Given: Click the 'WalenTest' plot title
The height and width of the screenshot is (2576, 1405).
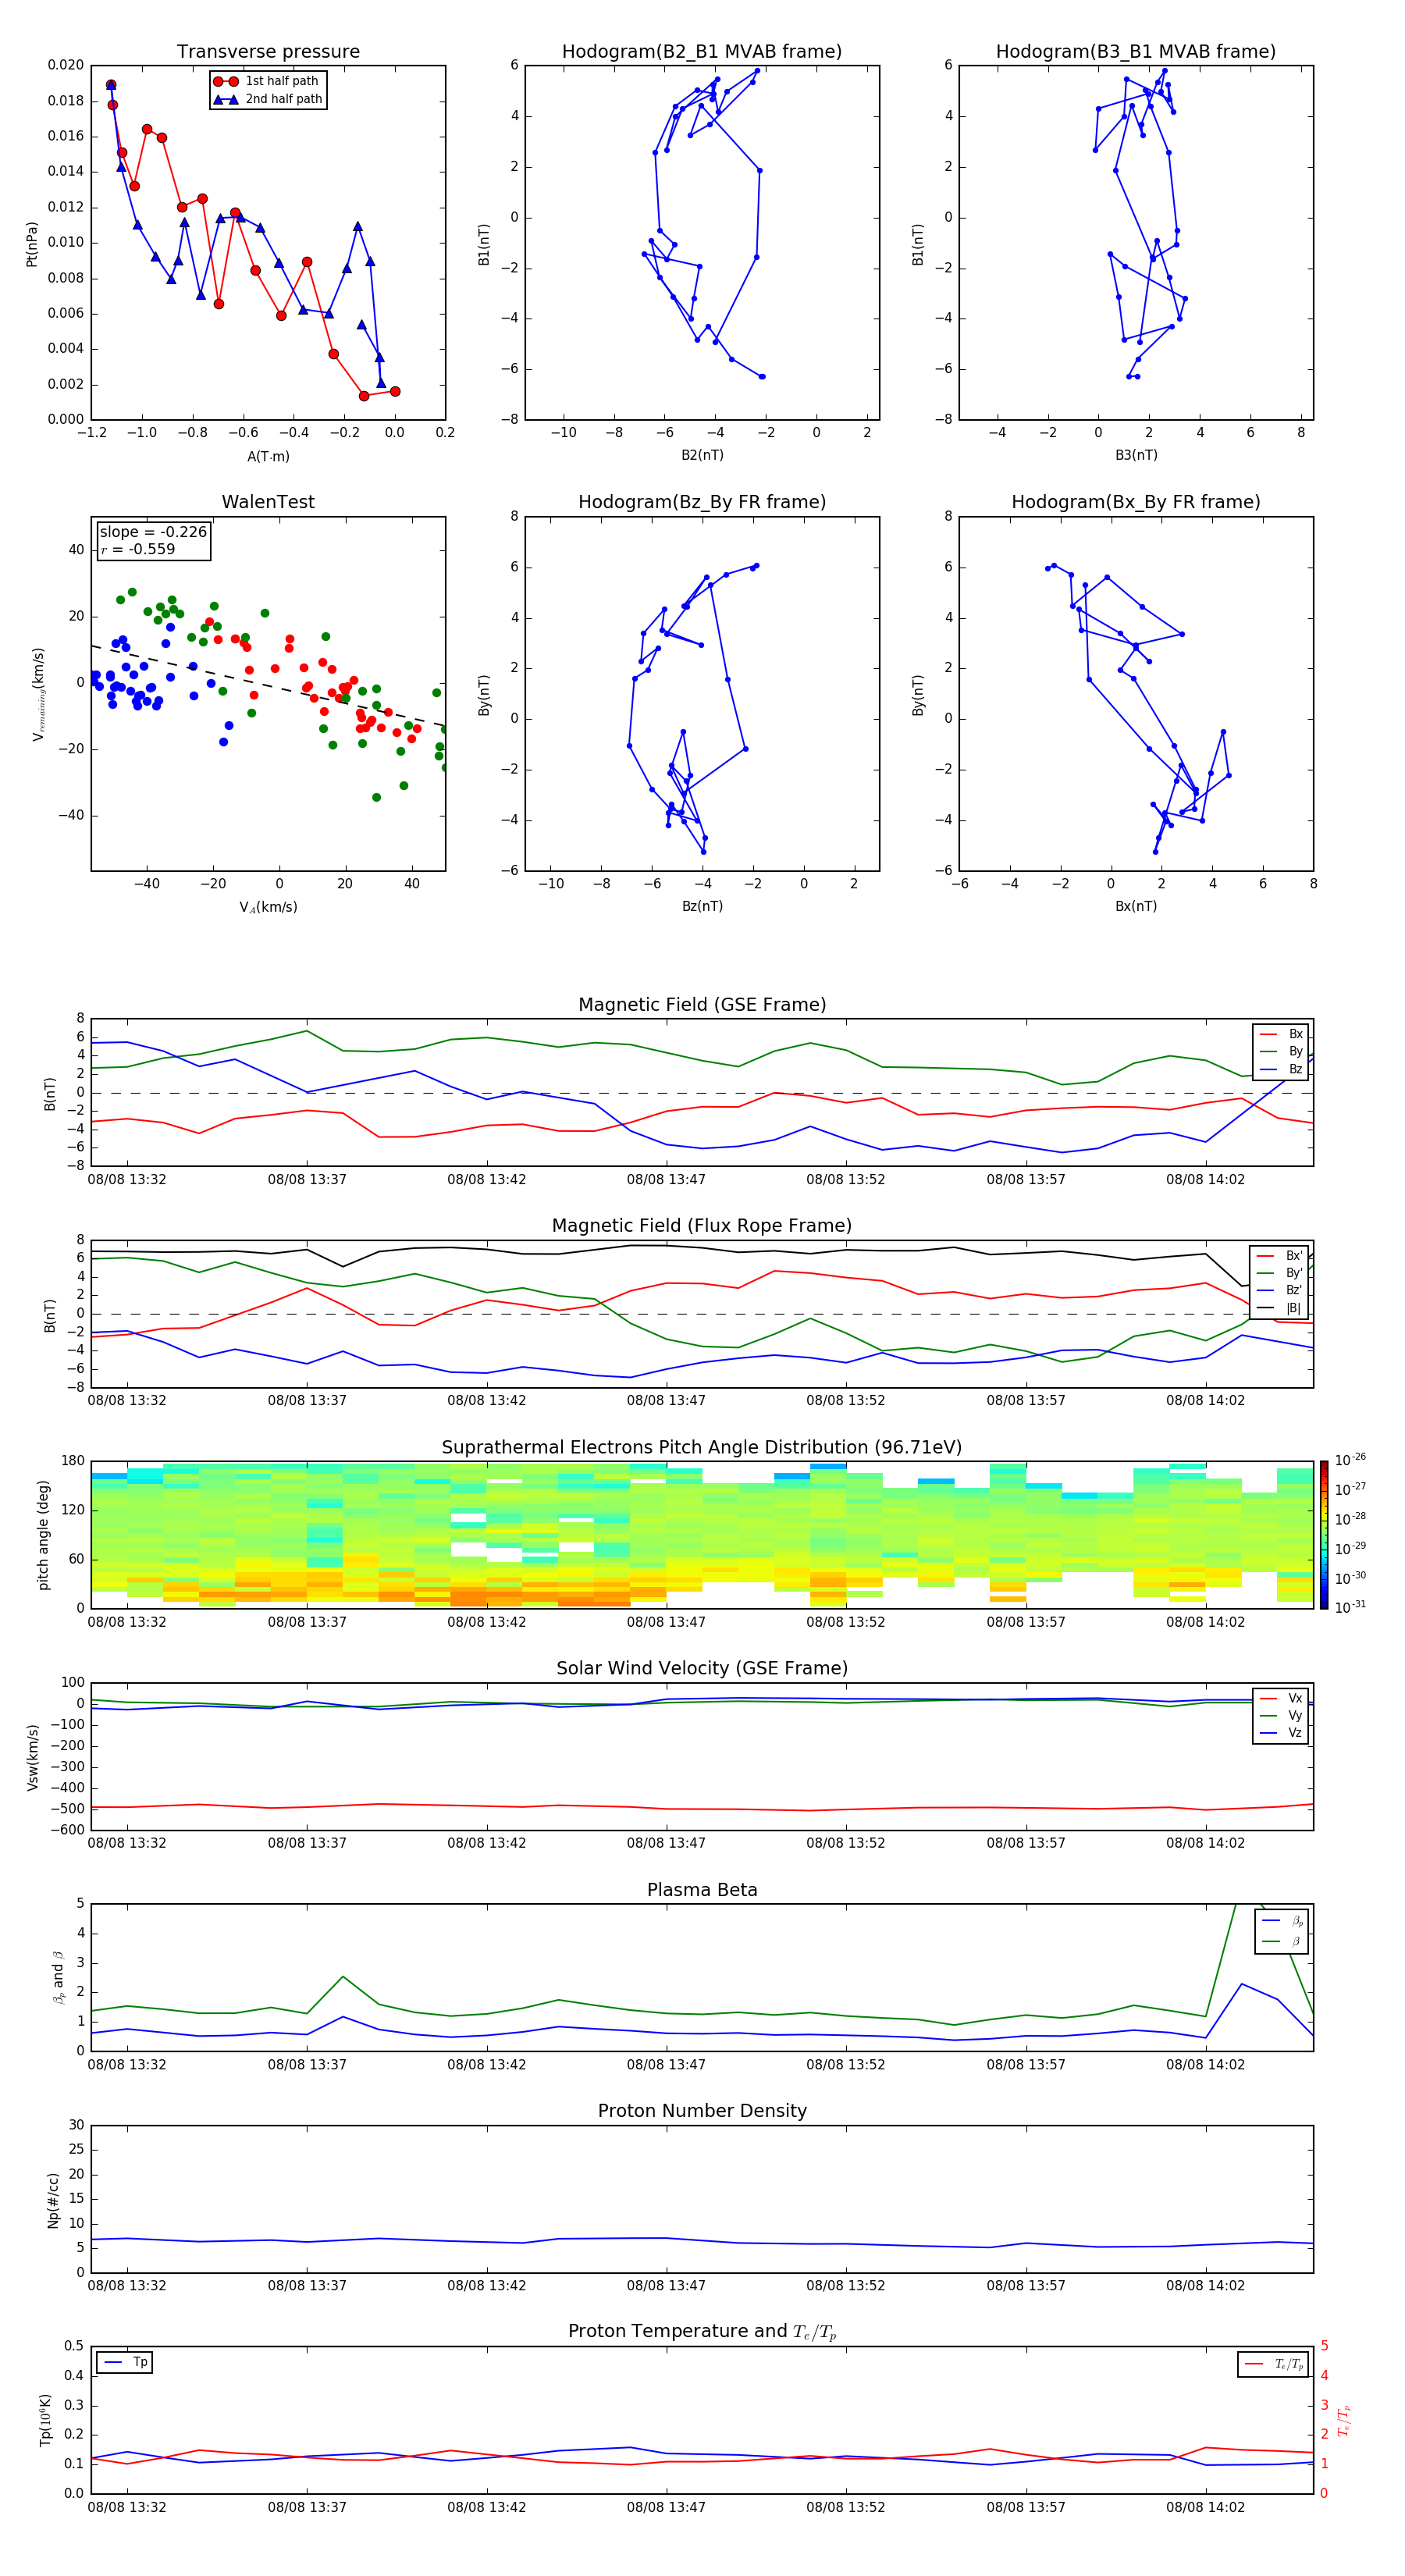Looking at the screenshot, I should tap(268, 502).
